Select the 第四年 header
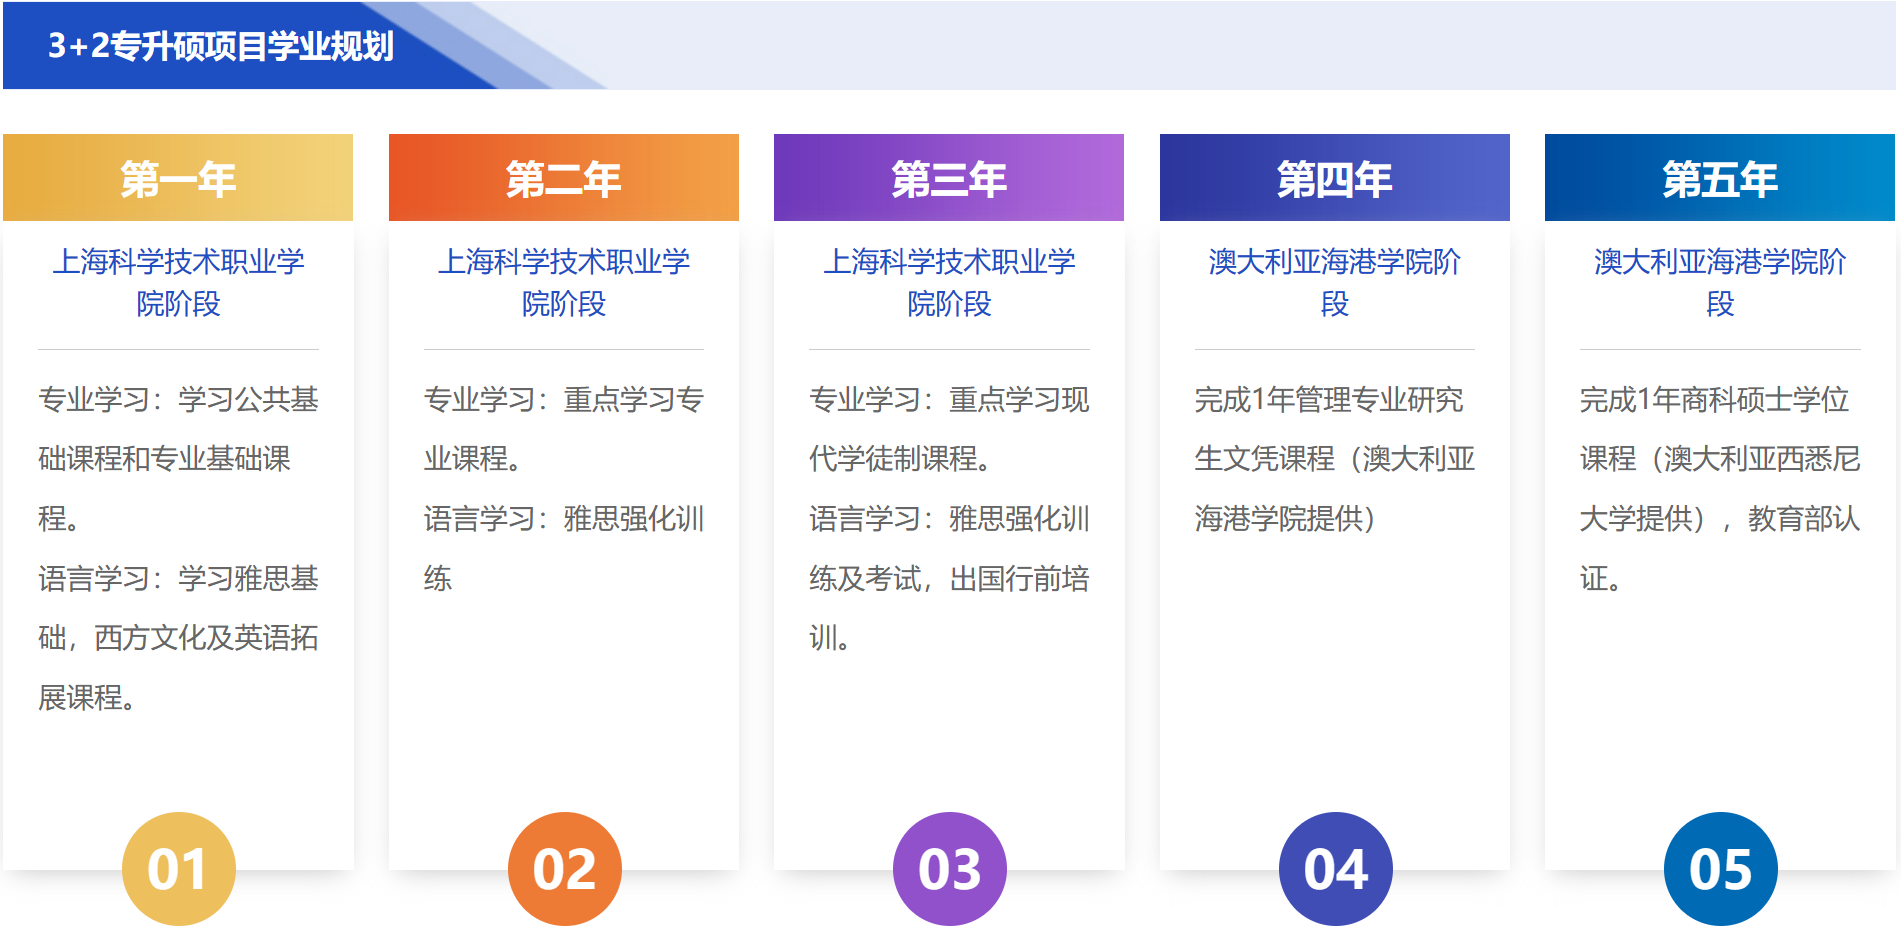1901x947 pixels. (x=1335, y=178)
